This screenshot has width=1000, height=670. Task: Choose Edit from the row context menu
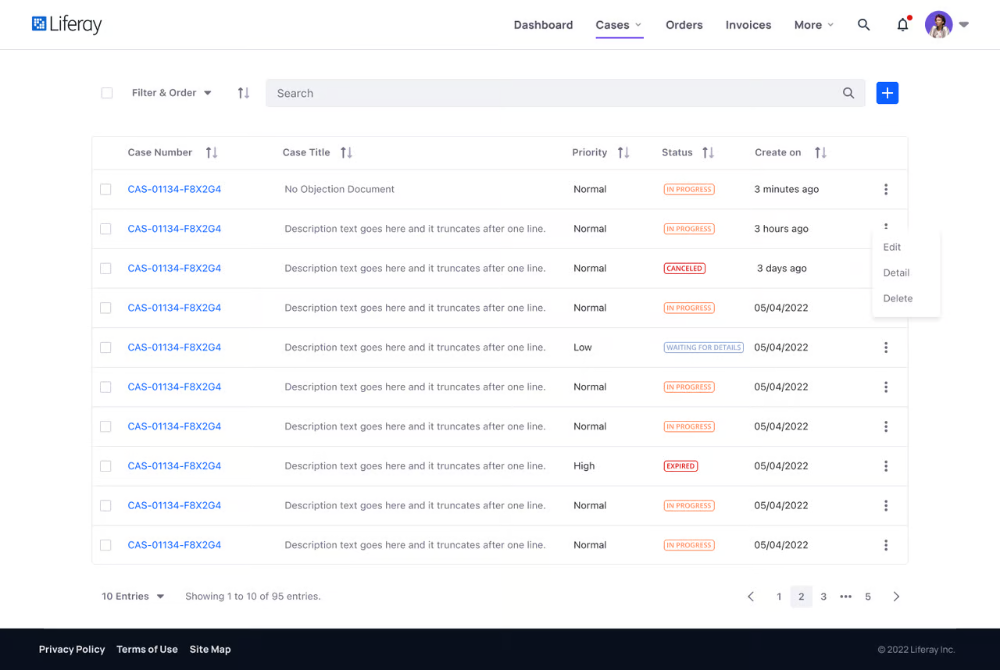tap(892, 247)
